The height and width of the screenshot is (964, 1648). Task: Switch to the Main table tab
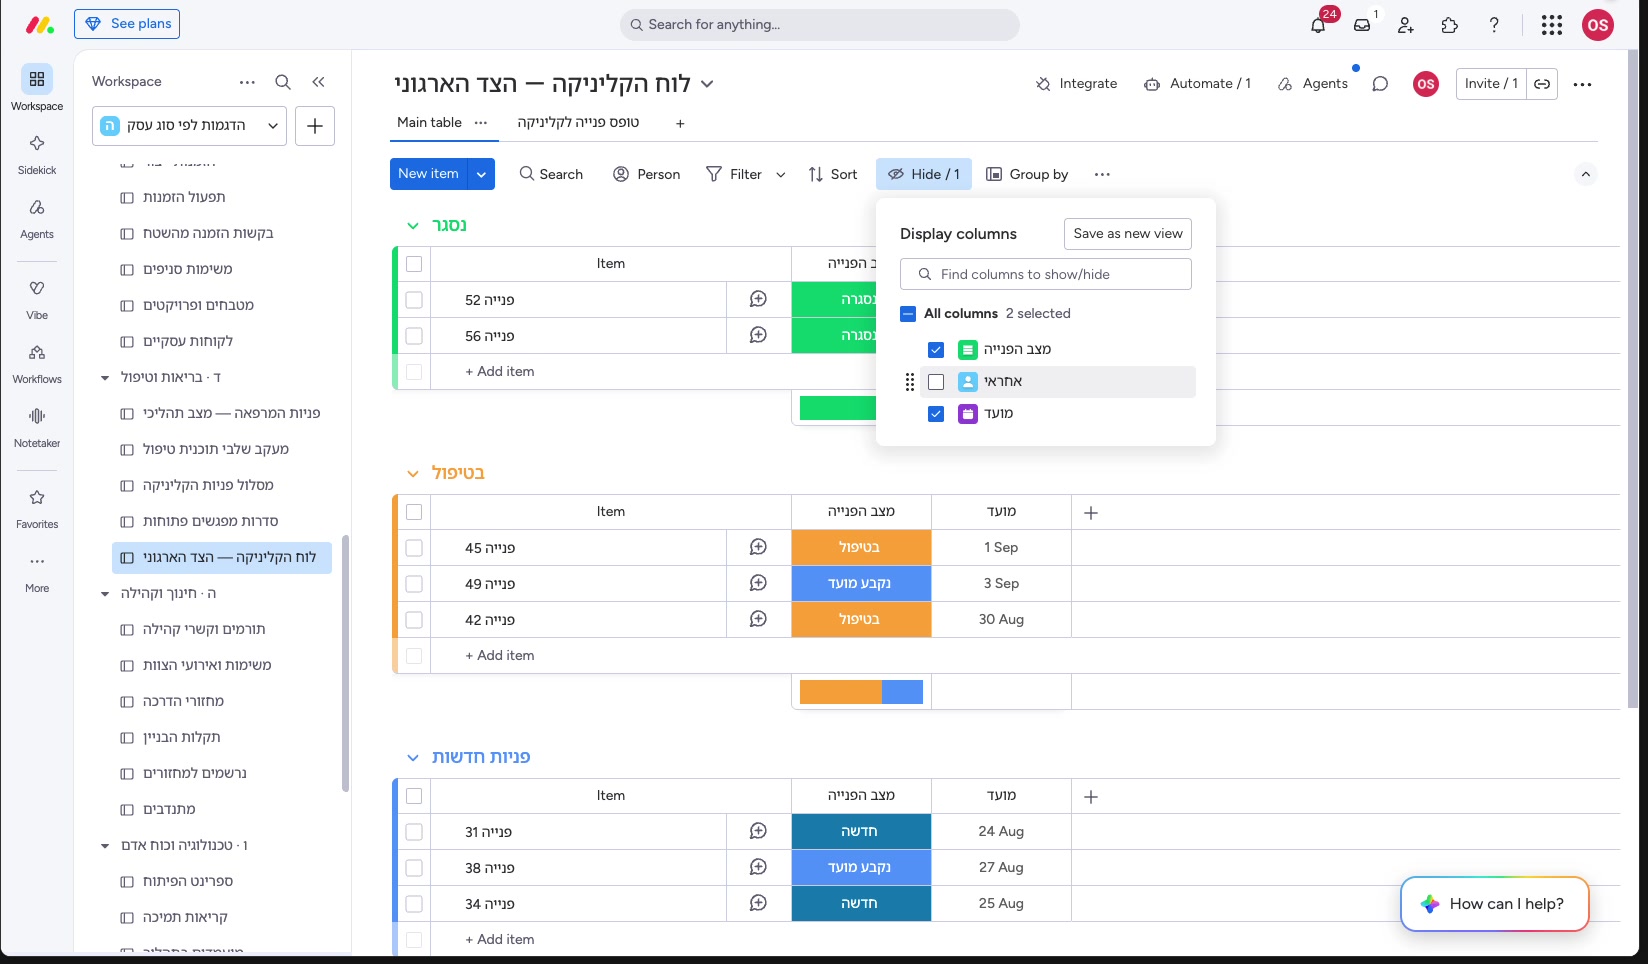click(429, 122)
